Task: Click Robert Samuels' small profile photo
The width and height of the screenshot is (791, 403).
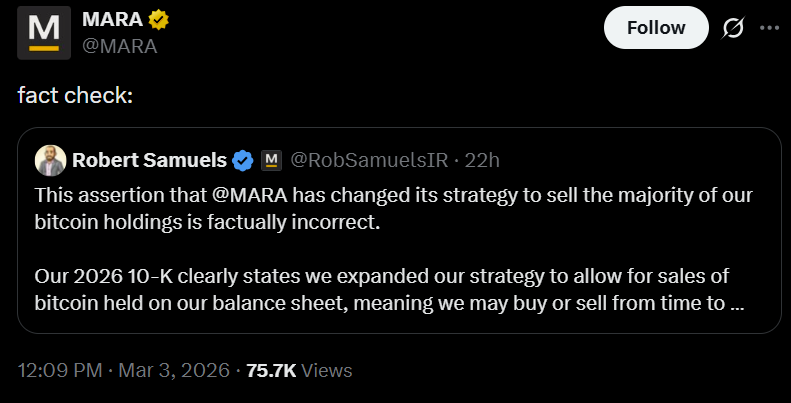Action: (x=50, y=160)
